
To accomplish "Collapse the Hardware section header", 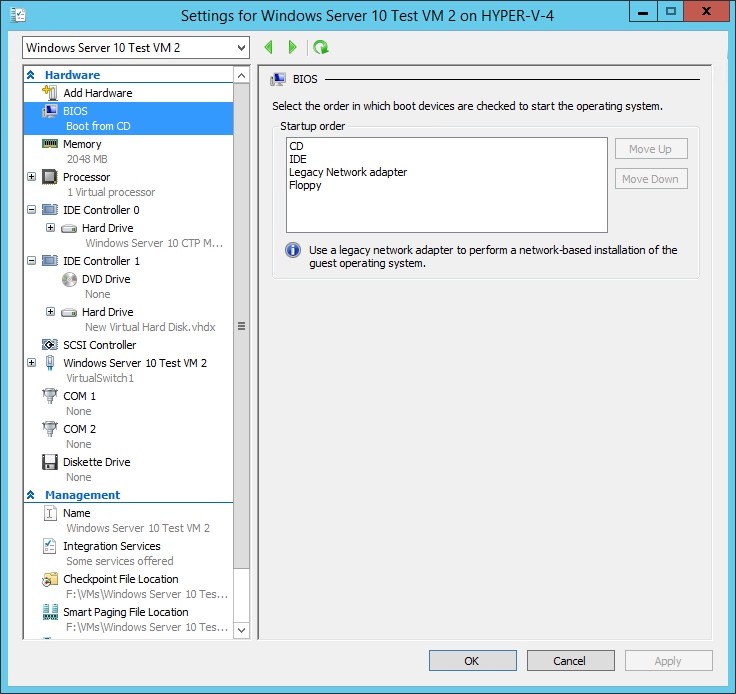I will point(31,75).
